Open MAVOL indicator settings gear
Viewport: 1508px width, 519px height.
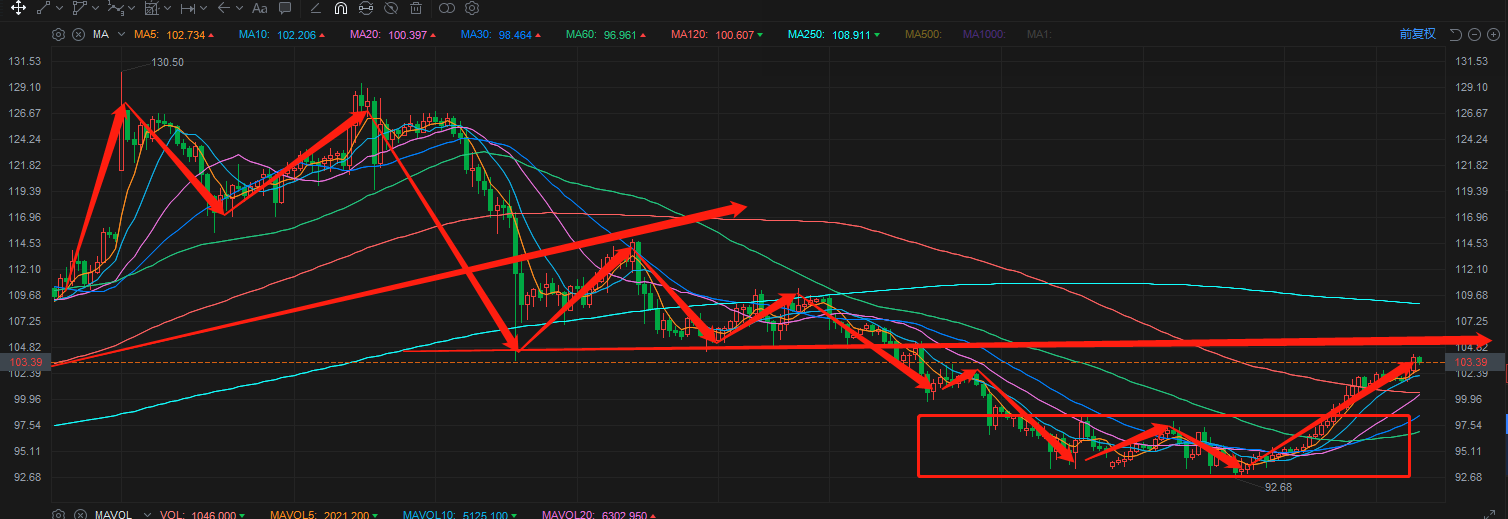coord(59,515)
